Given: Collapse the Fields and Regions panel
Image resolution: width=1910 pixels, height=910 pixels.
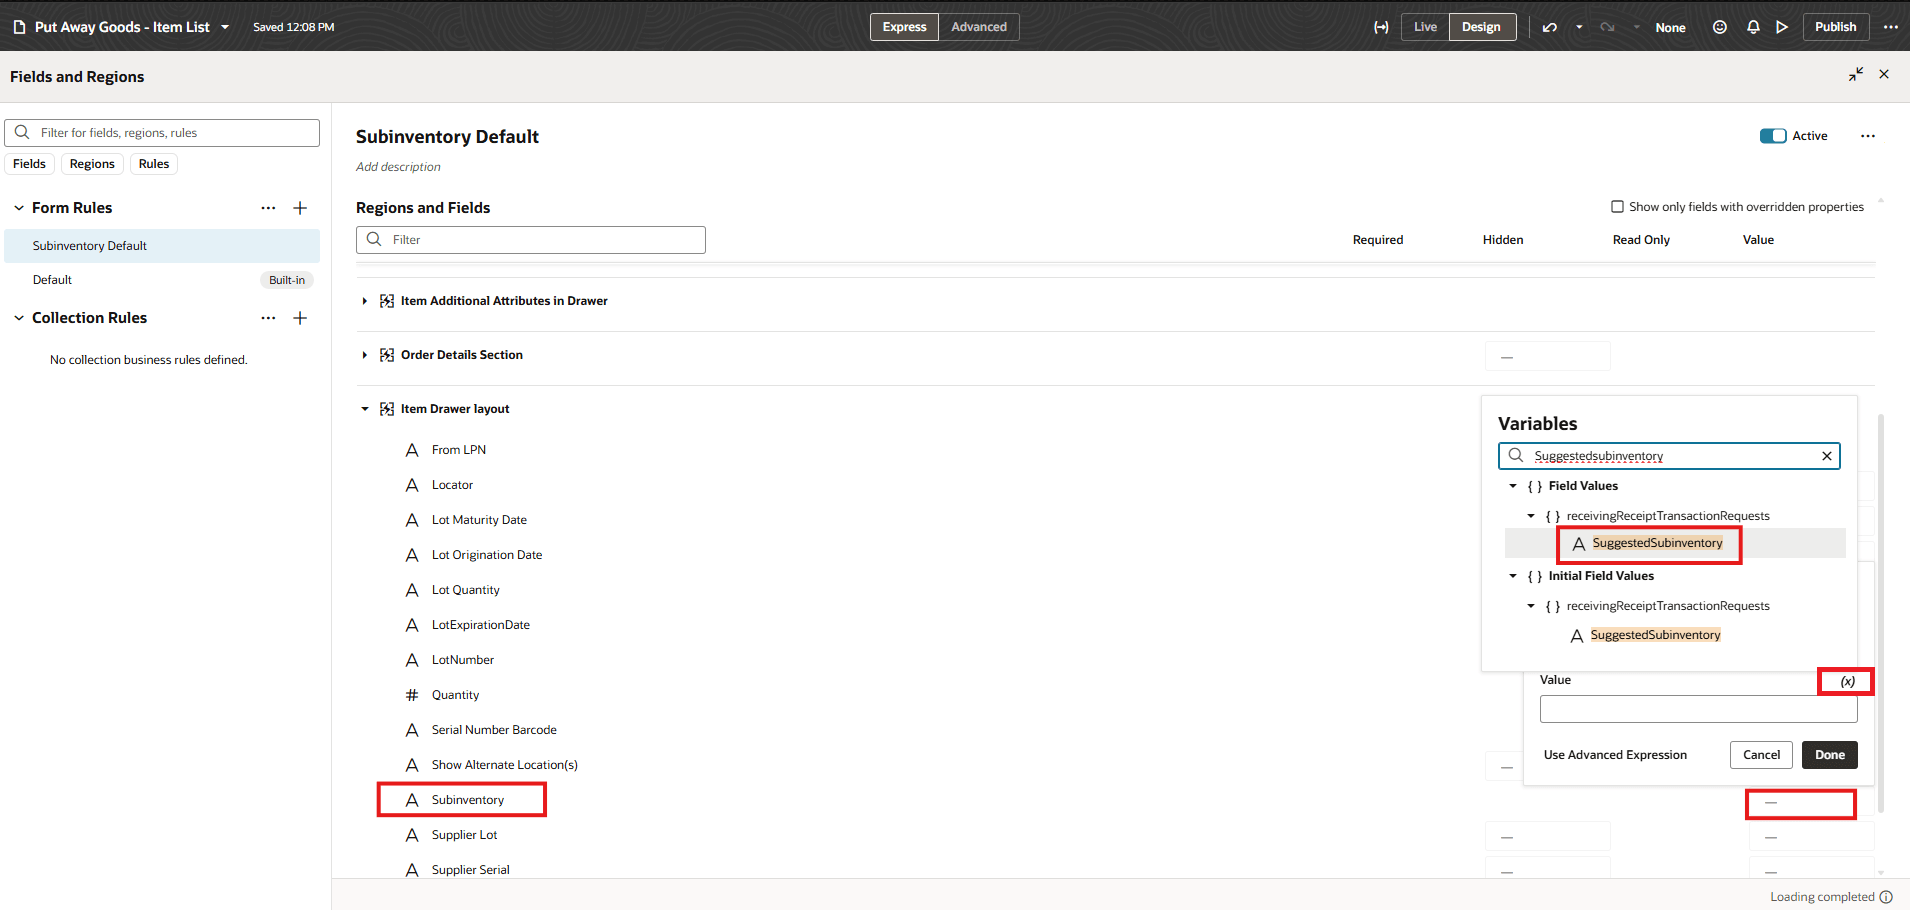Looking at the screenshot, I should [x=1856, y=75].
